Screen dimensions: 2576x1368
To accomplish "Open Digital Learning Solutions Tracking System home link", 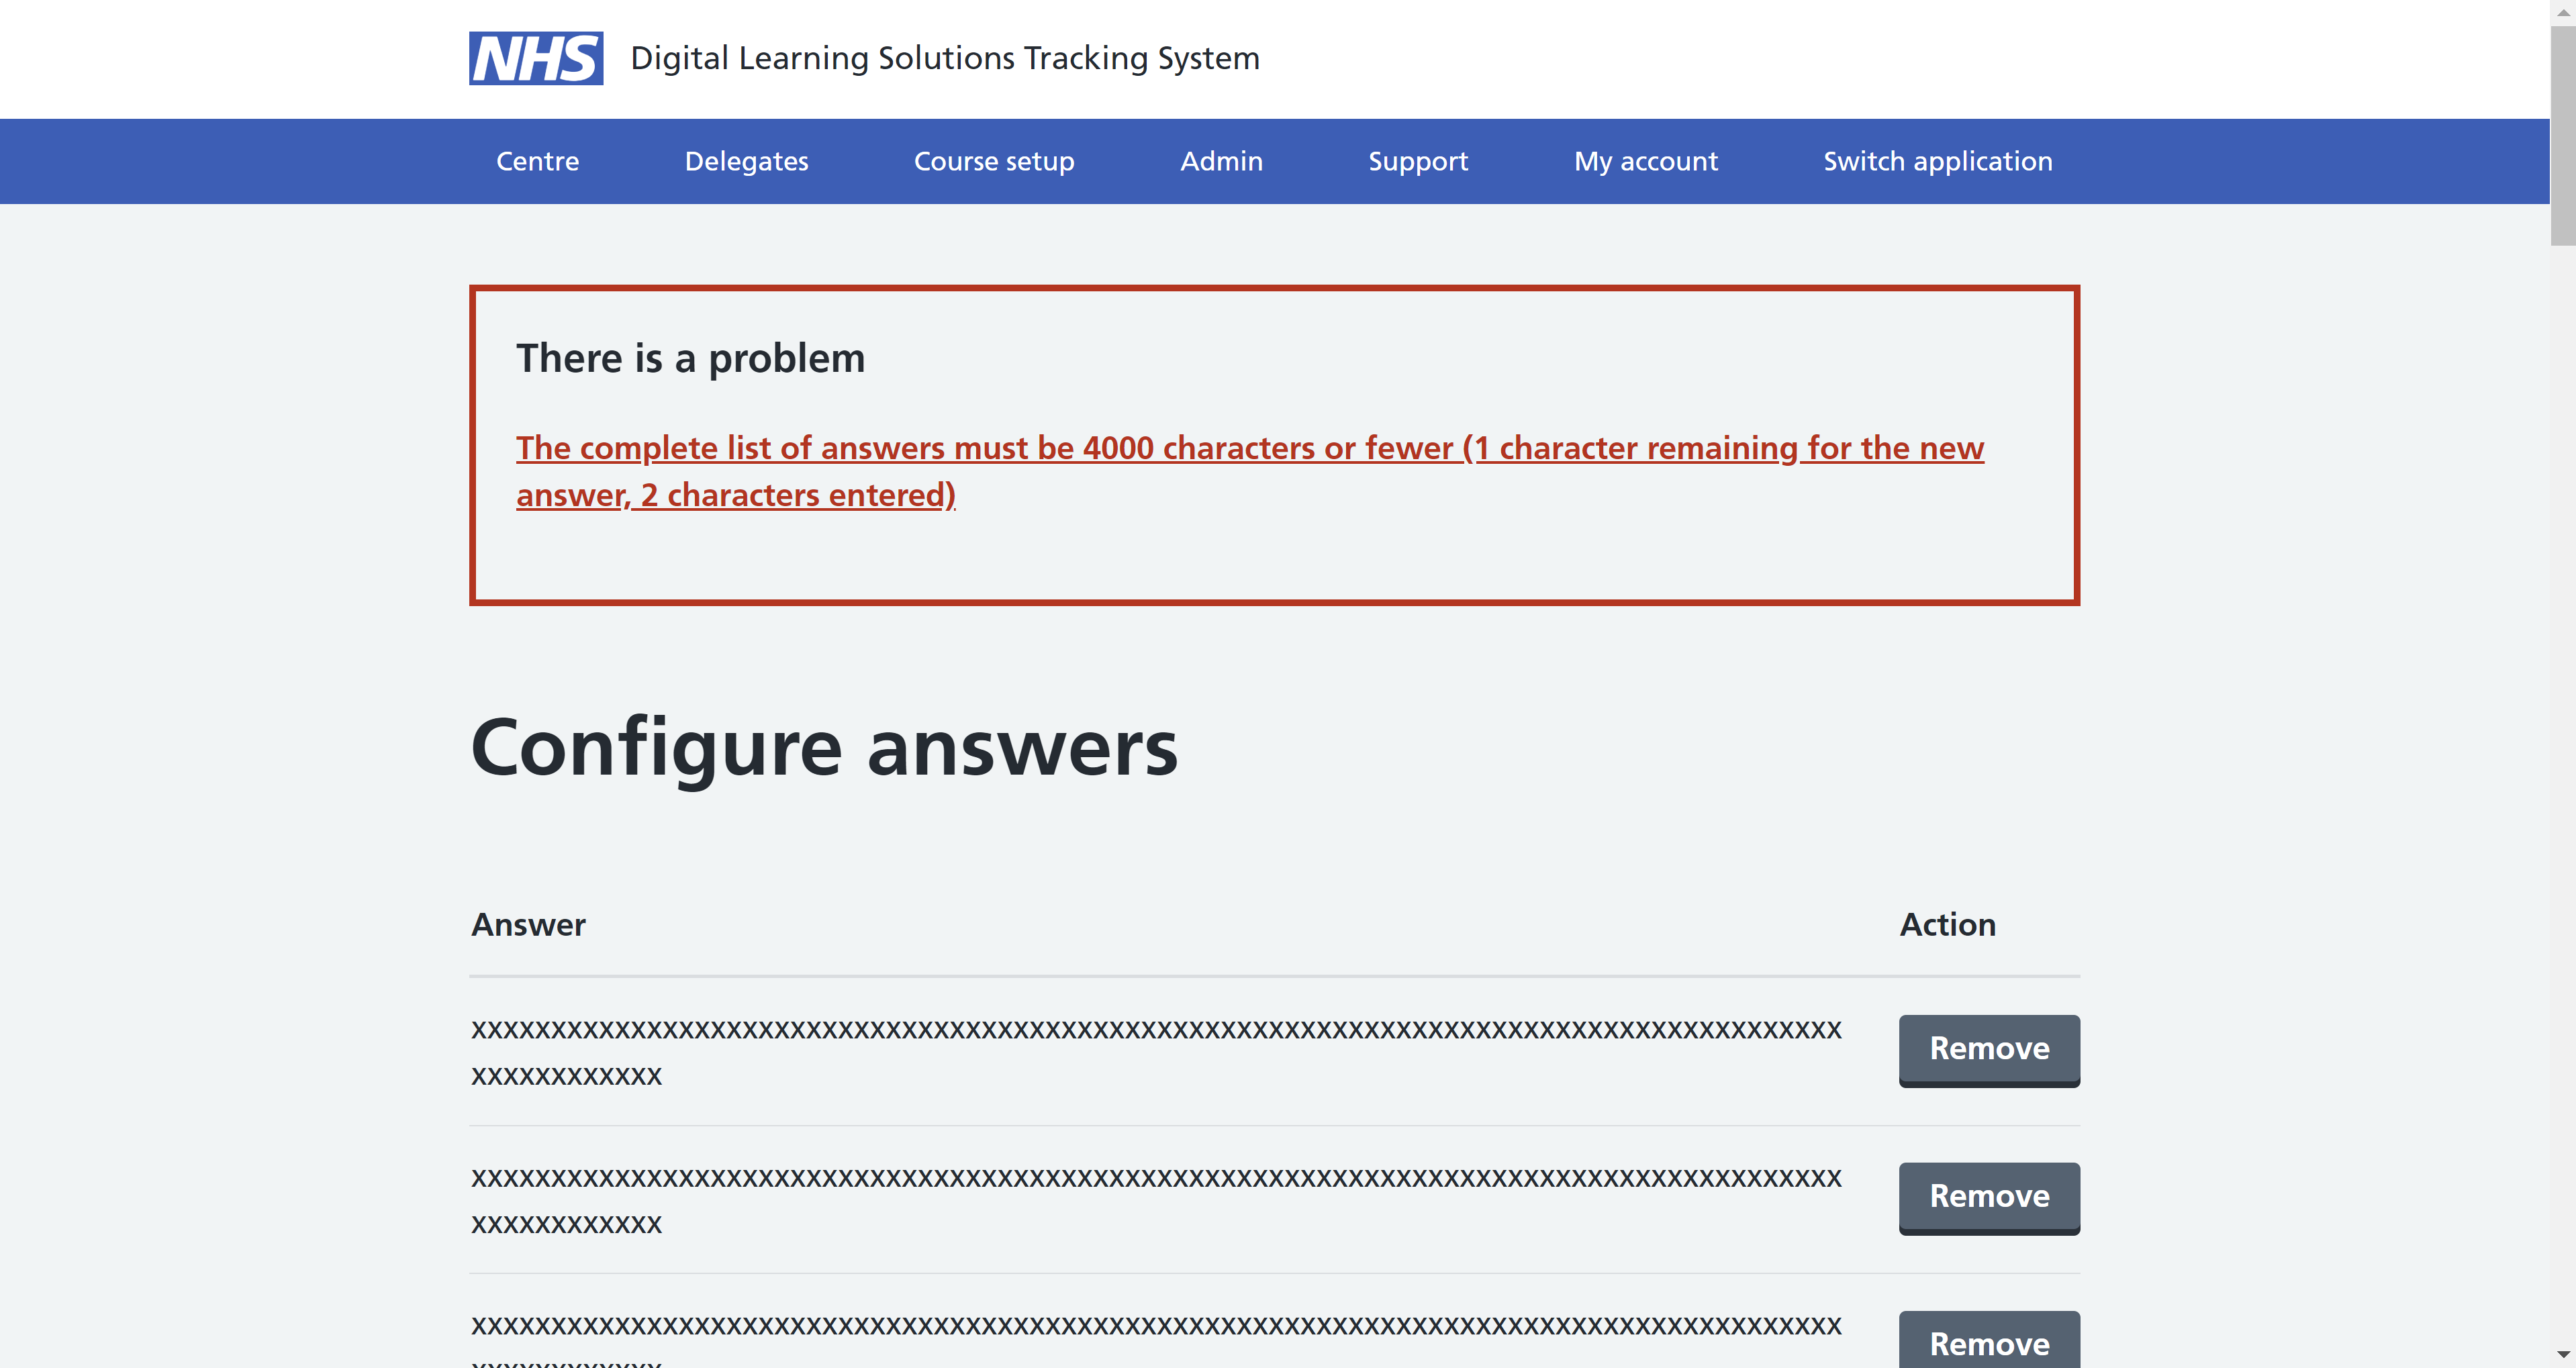I will (944, 58).
